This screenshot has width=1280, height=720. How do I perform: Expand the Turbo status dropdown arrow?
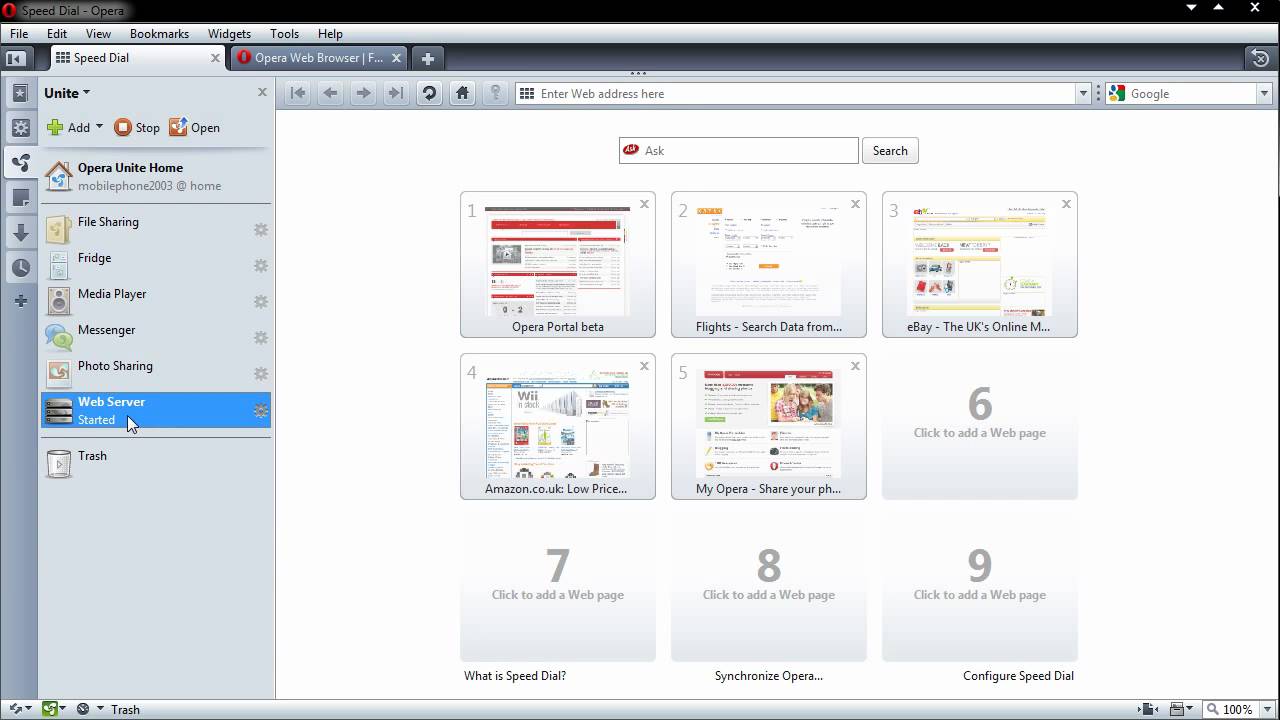(x=99, y=709)
